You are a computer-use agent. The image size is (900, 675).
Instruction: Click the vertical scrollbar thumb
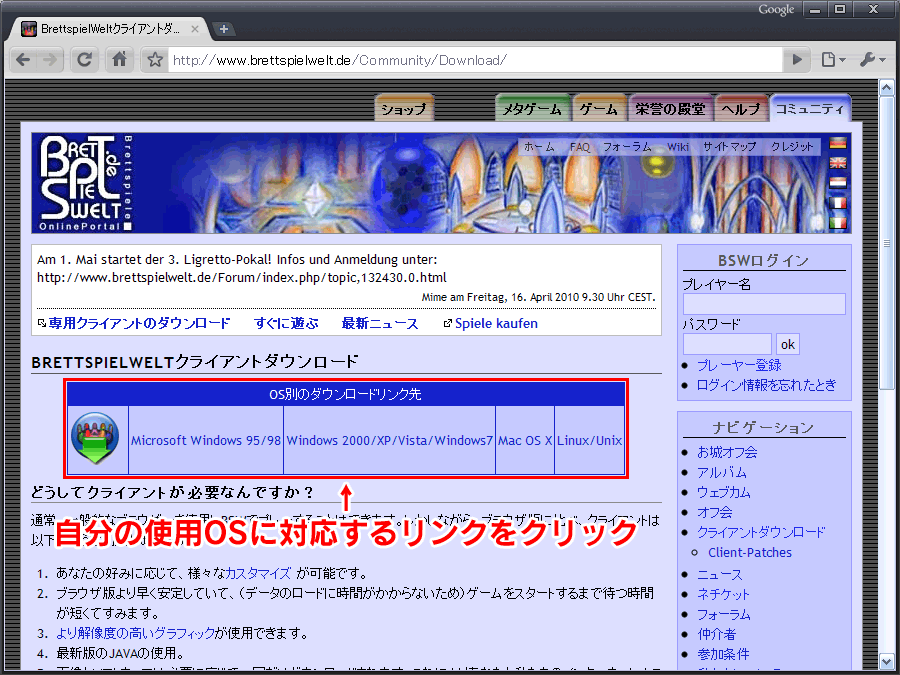(886, 243)
